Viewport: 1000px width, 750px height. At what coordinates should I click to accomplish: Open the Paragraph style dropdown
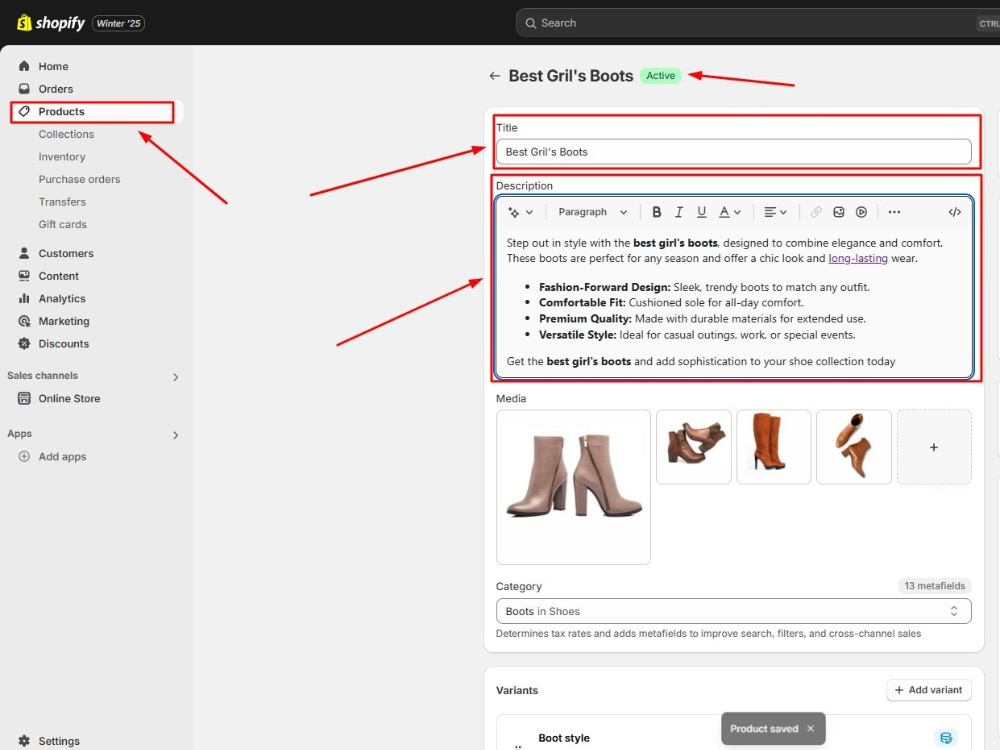coord(592,212)
